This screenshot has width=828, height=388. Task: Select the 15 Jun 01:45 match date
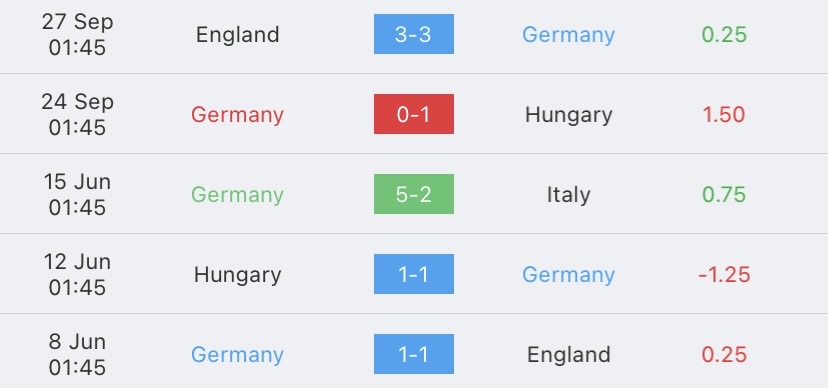(x=77, y=194)
